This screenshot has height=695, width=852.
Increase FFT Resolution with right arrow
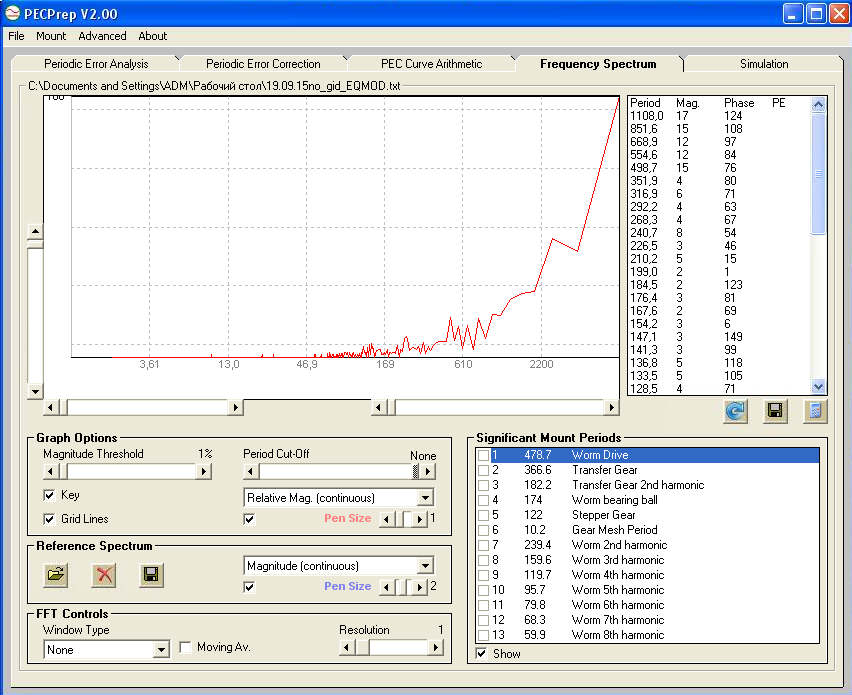tap(435, 647)
